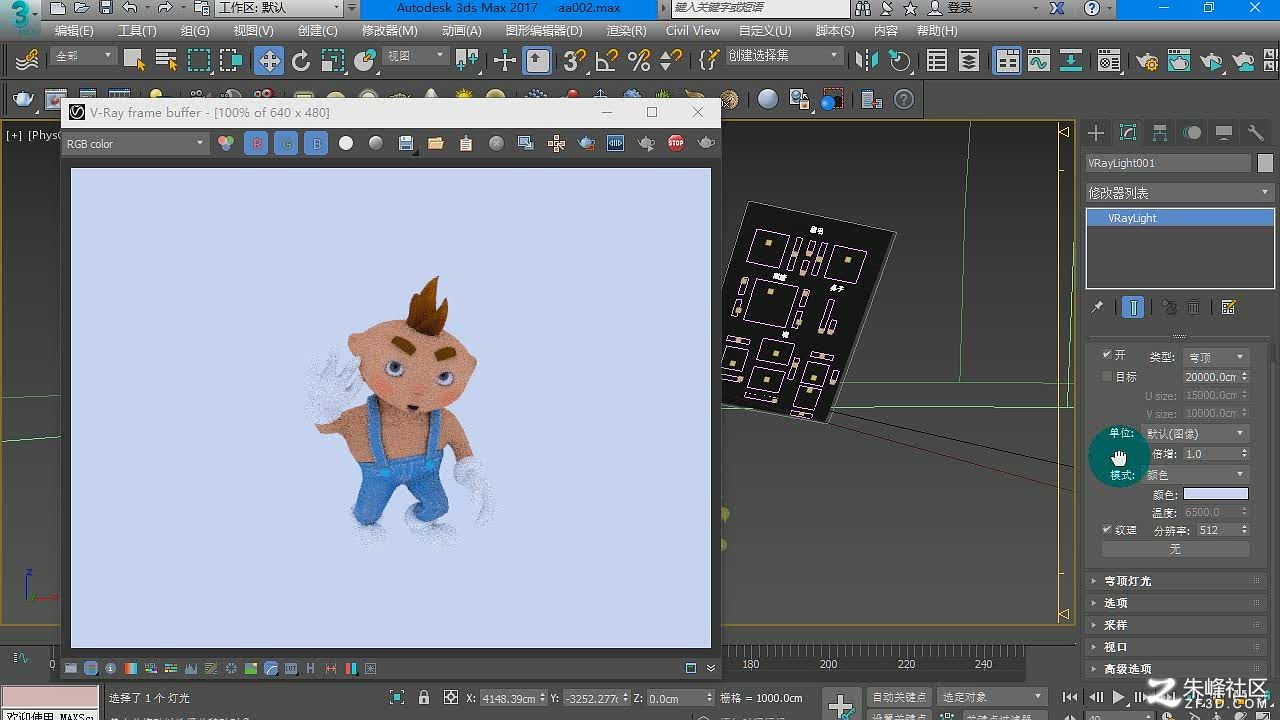Select the Rotate tool
The height and width of the screenshot is (720, 1280).
(x=301, y=61)
